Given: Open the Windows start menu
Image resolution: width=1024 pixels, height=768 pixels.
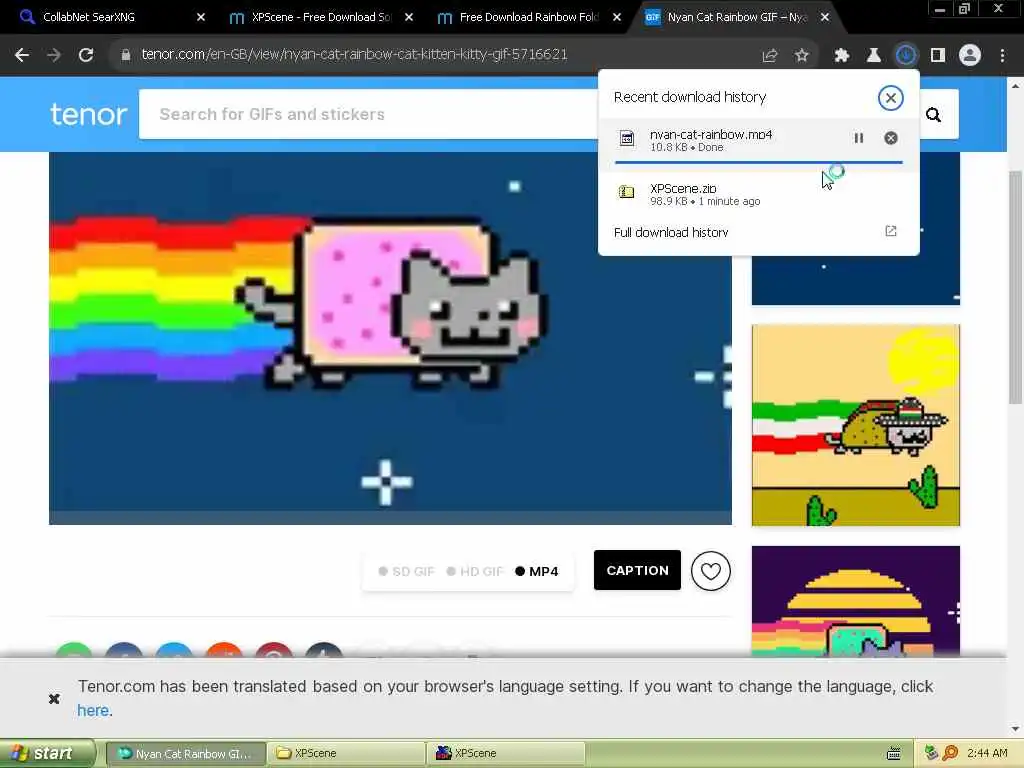Looking at the screenshot, I should point(46,754).
